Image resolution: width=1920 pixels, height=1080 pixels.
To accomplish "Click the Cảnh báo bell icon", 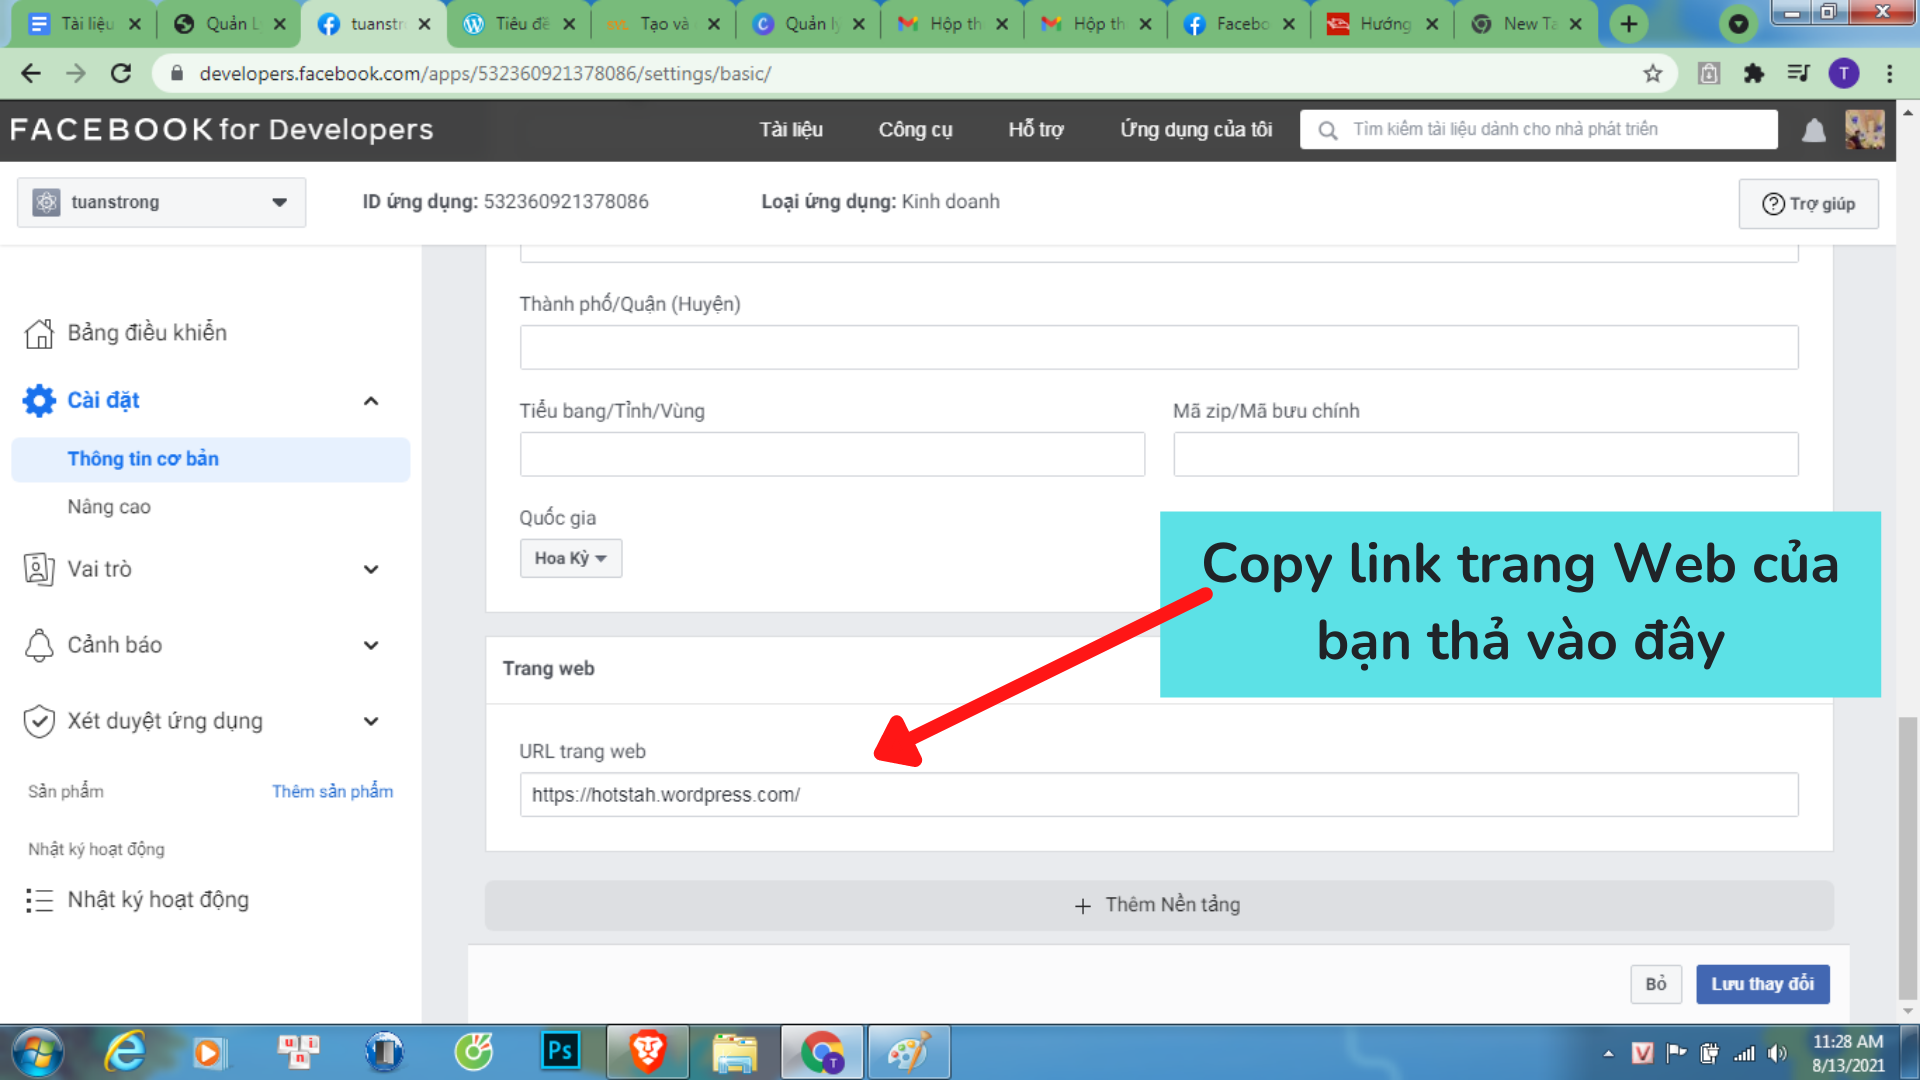I will (39, 645).
